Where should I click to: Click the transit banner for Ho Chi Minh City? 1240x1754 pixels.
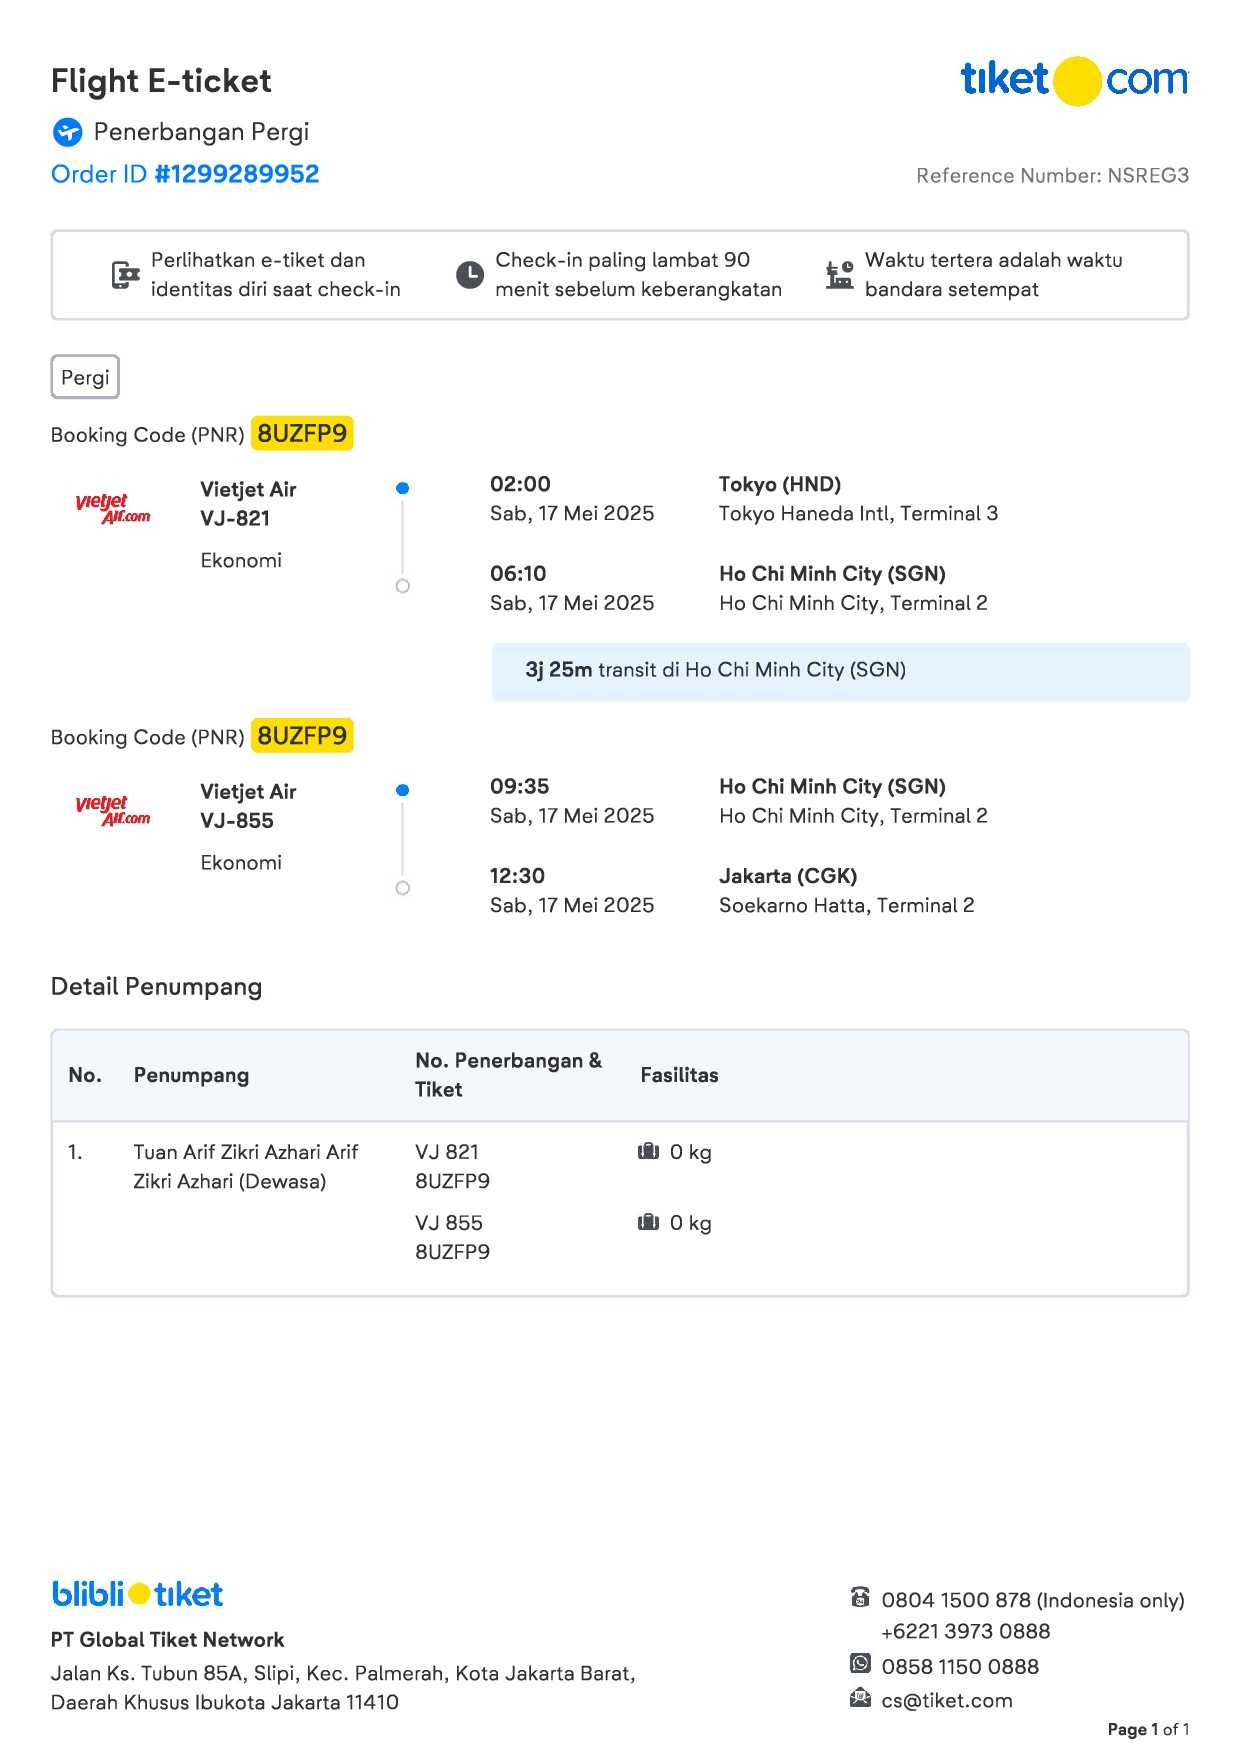pyautogui.click(x=840, y=671)
